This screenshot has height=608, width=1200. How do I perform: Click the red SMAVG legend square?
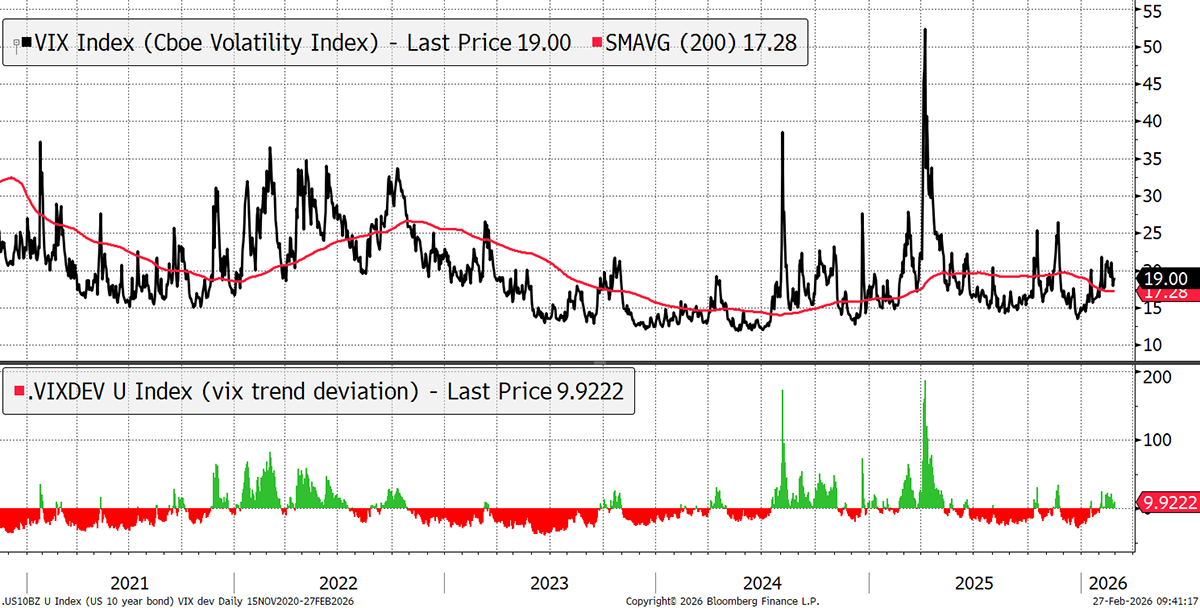coord(597,42)
